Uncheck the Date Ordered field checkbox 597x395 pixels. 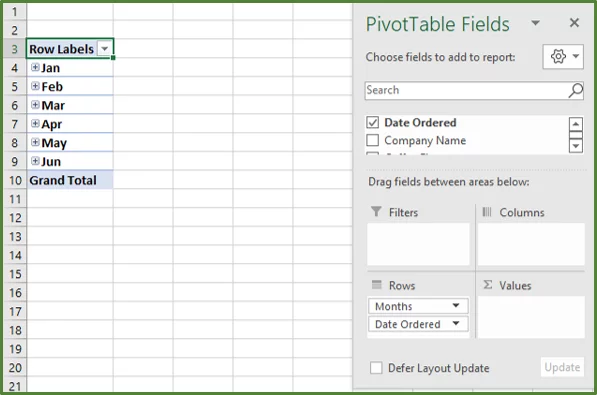pyautogui.click(x=372, y=122)
